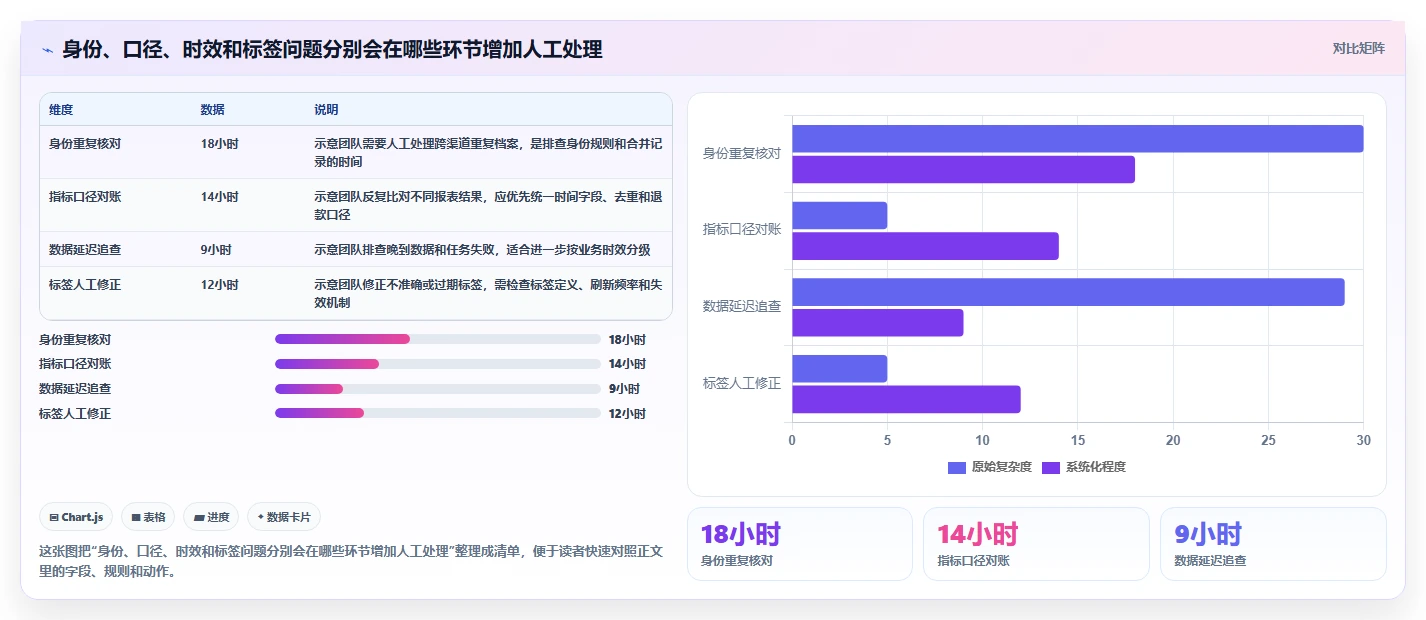Click the 12小时 cell in the table
1426x620 pixels.
220,285
